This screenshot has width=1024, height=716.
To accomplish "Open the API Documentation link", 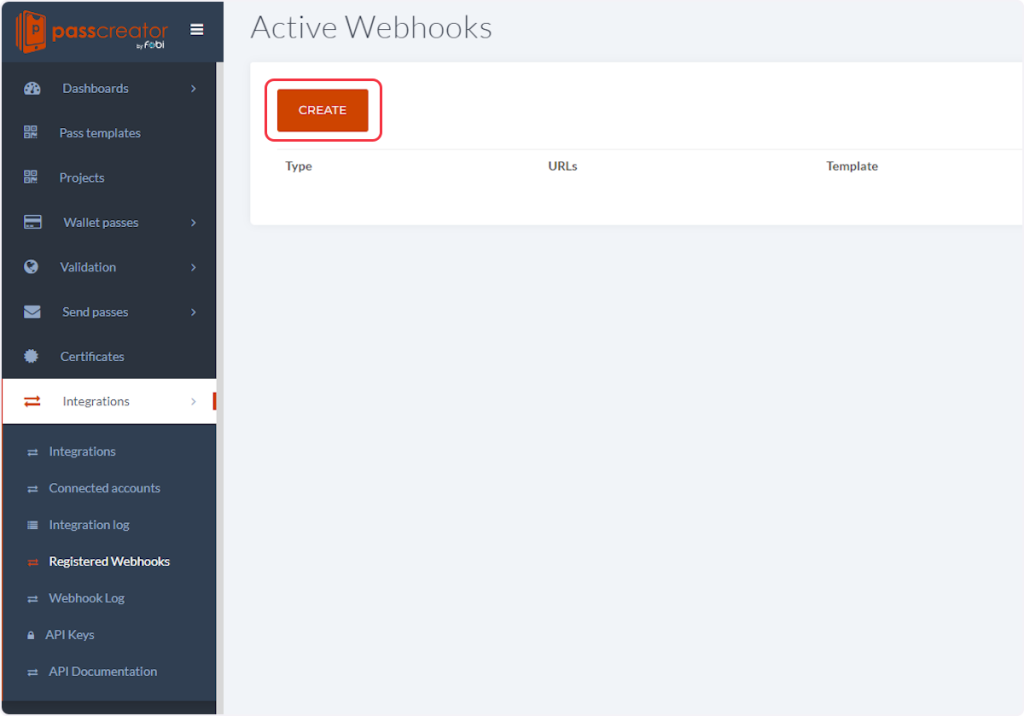I will coord(102,672).
